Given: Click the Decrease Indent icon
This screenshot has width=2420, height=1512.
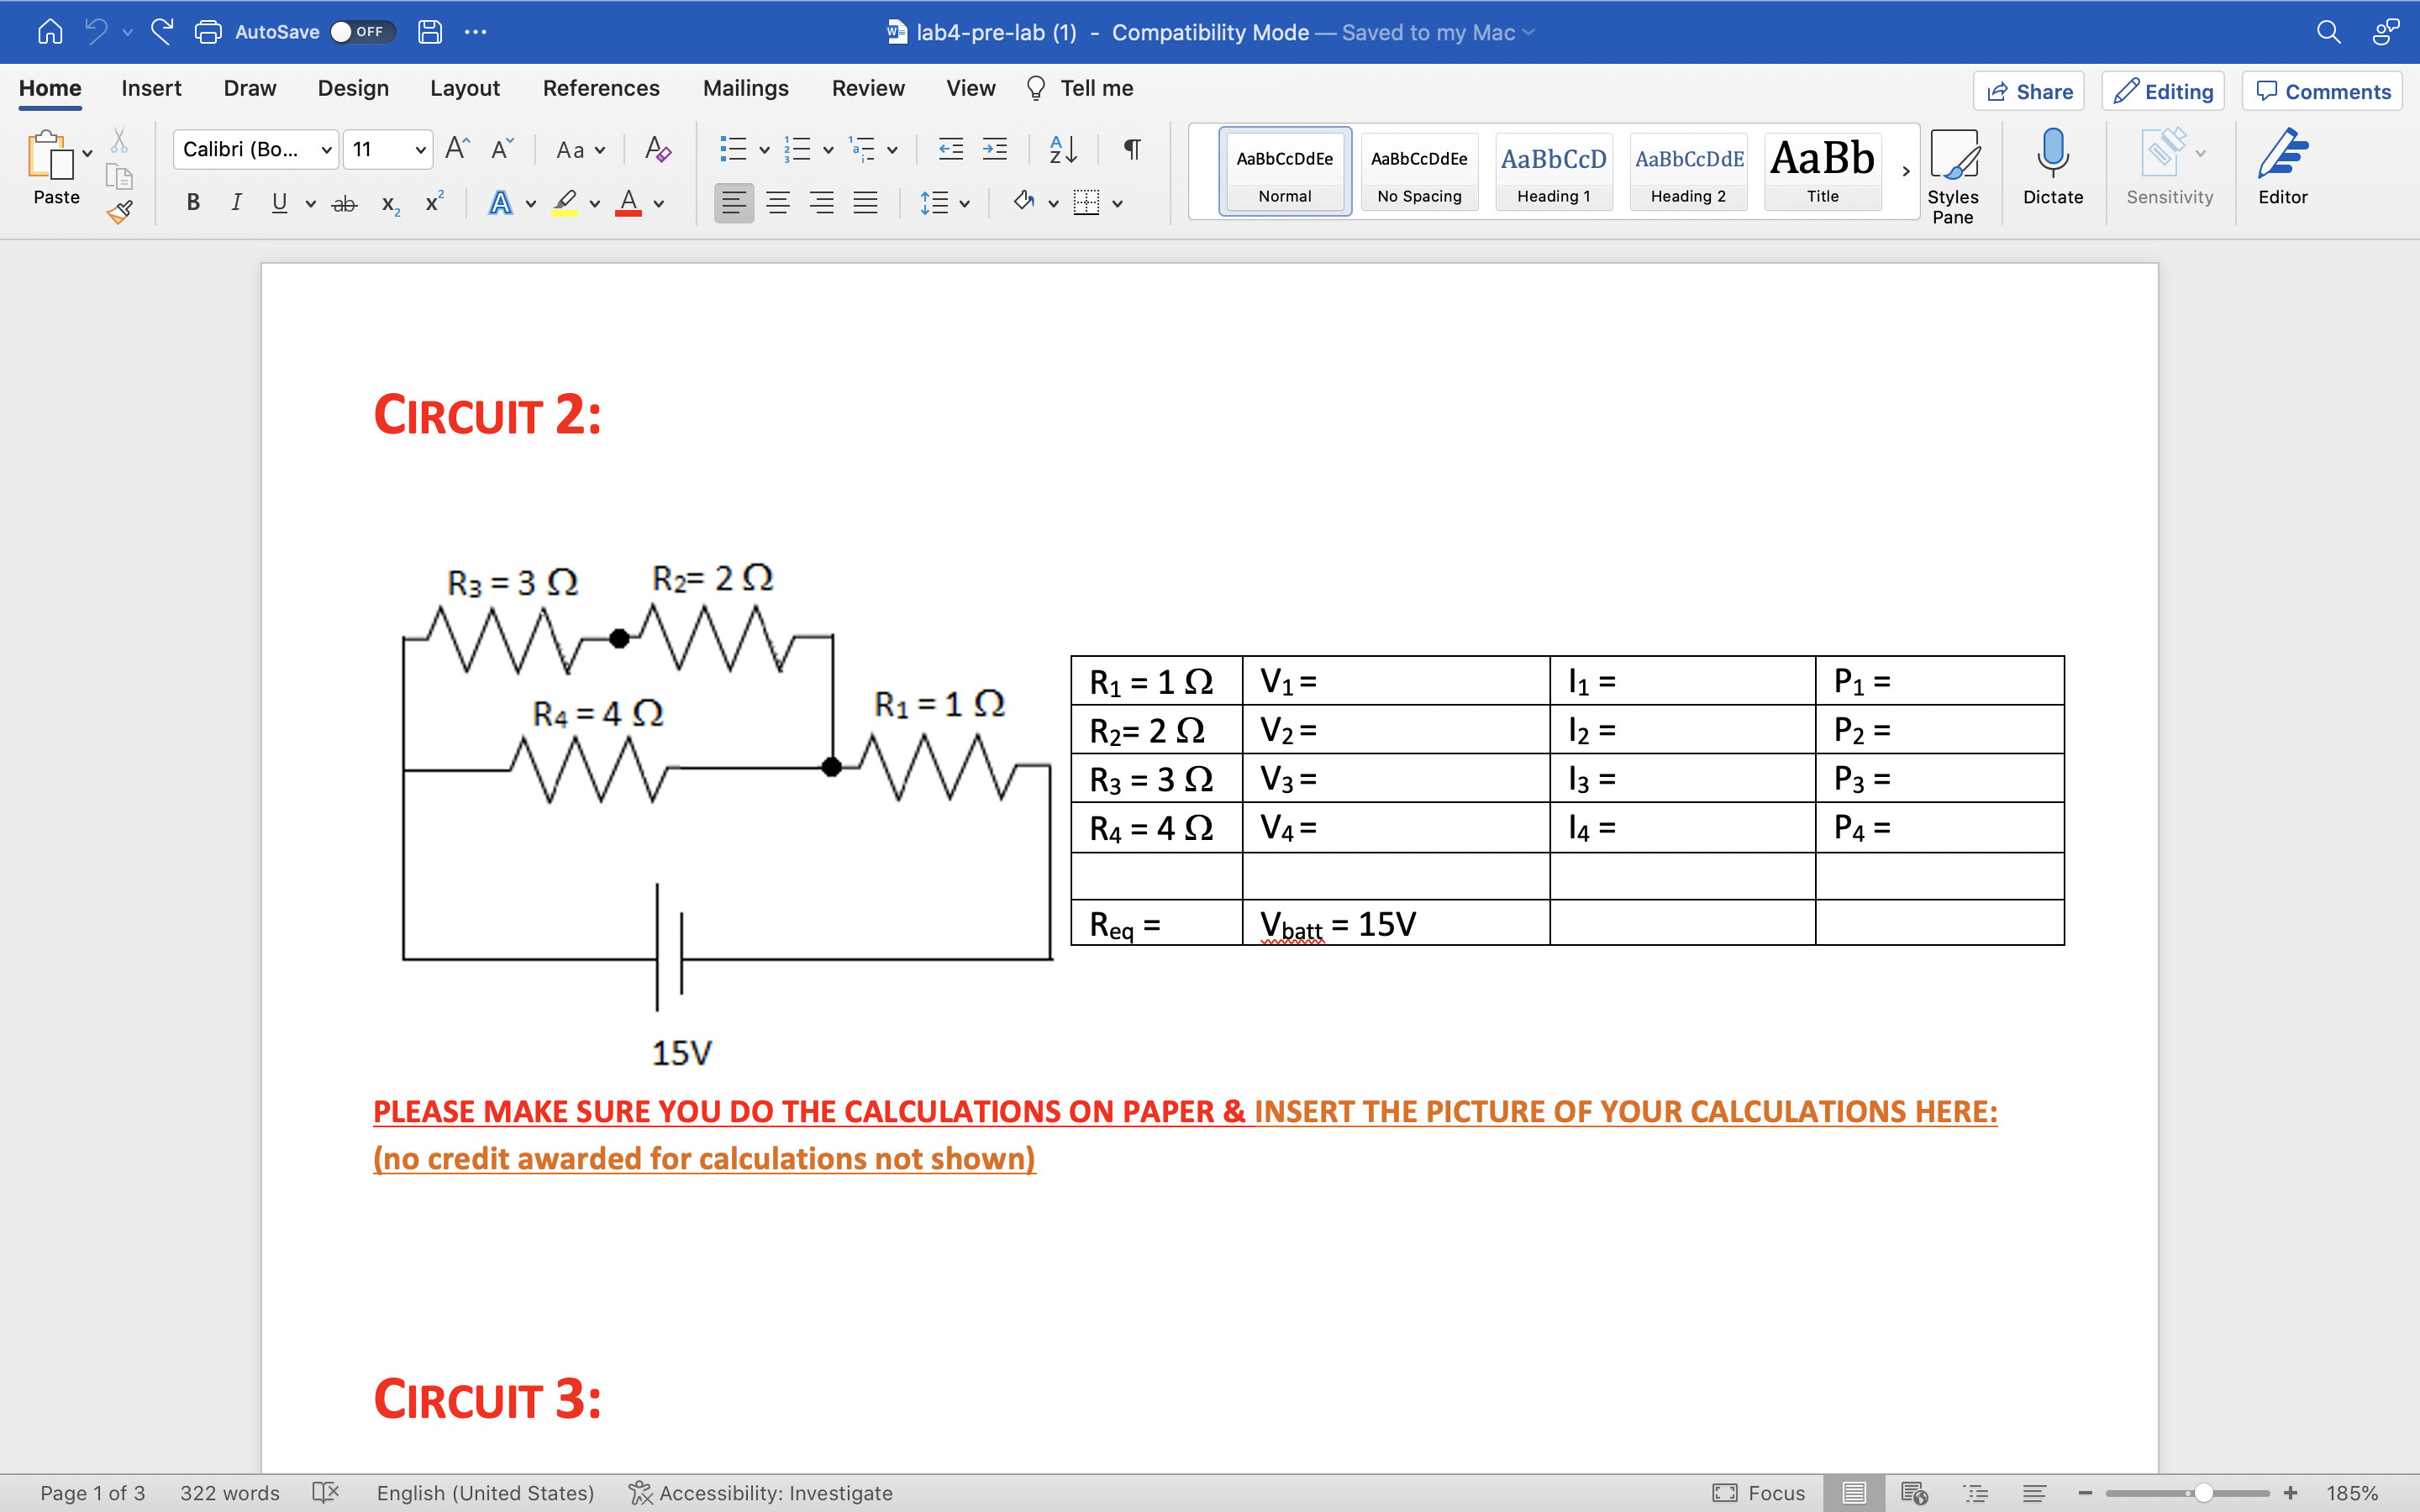Looking at the screenshot, I should click(x=950, y=150).
